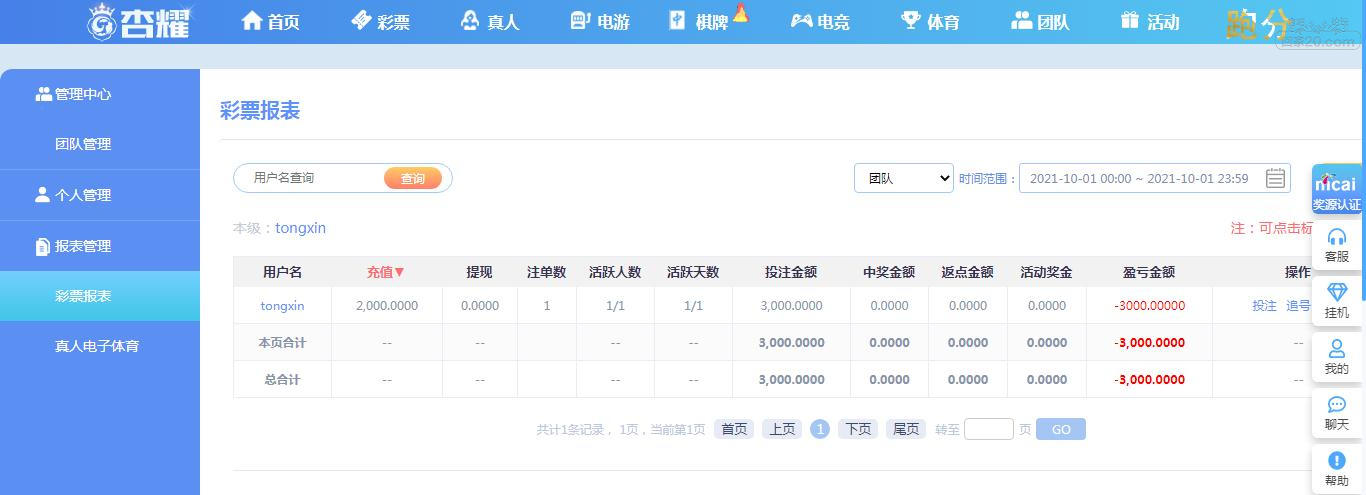Viewport: 1366px width, 495px height.
Task: Focus the 用户名查询 search field
Action: pyautogui.click(x=310, y=178)
